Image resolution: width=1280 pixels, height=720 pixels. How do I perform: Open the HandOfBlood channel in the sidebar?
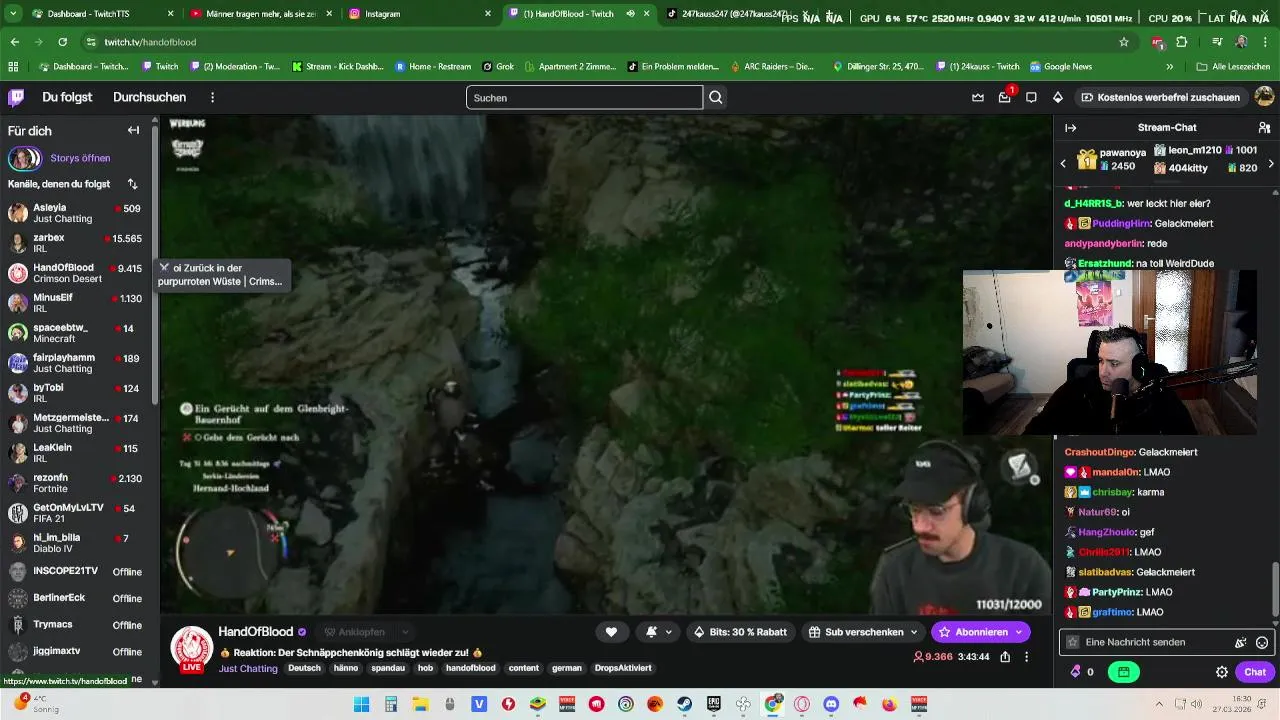[76, 273]
